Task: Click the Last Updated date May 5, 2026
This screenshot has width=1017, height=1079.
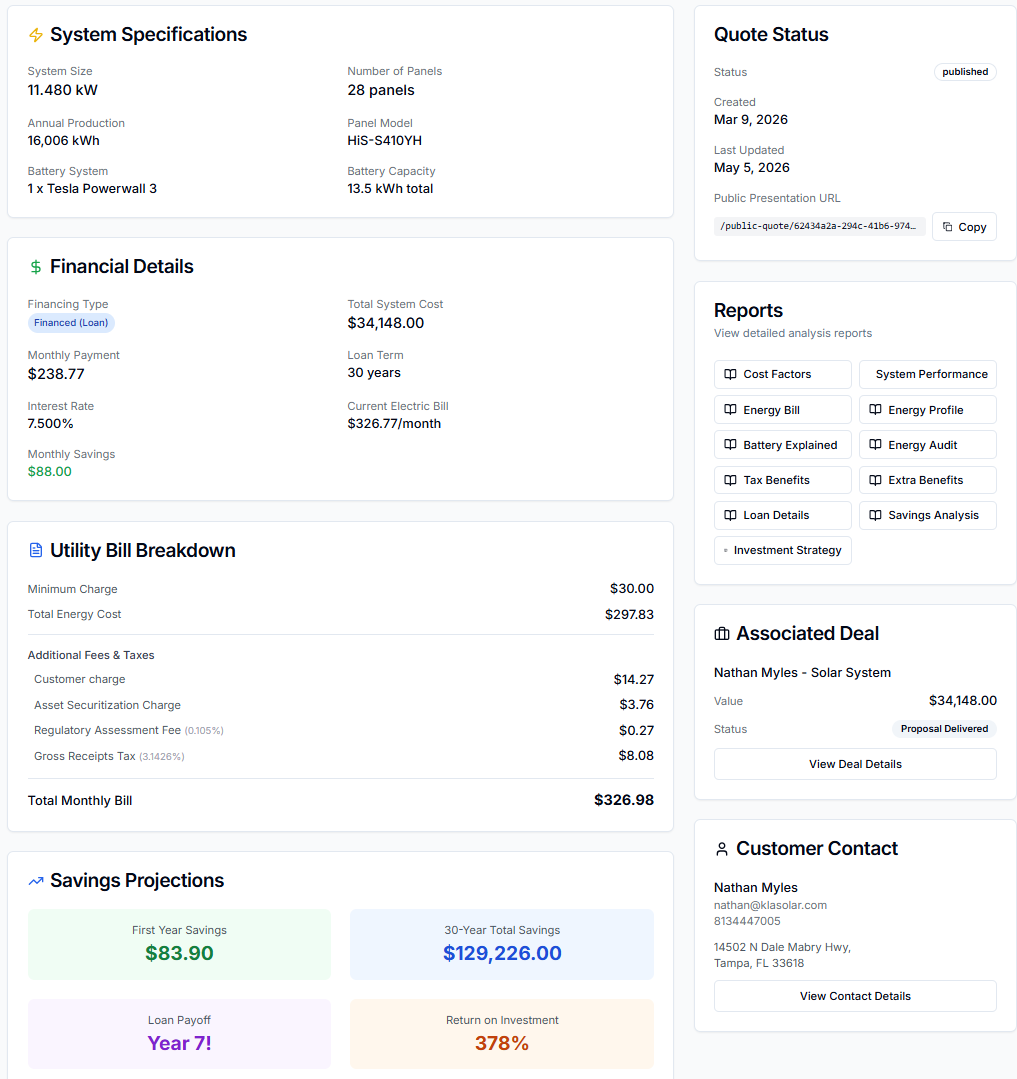Action: 751,168
